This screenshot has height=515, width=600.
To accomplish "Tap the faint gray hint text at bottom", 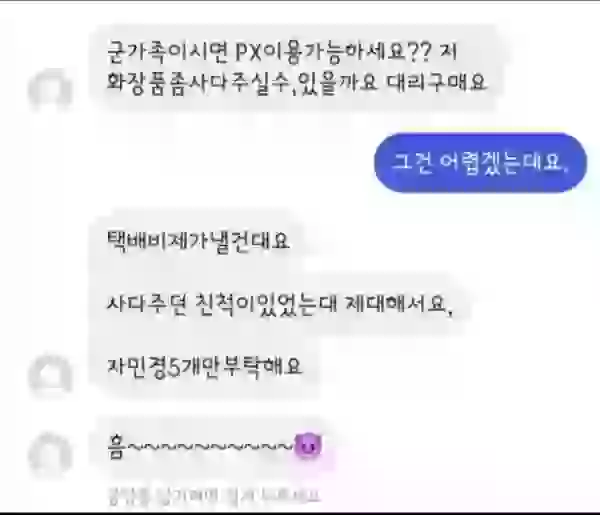I will point(213,495).
